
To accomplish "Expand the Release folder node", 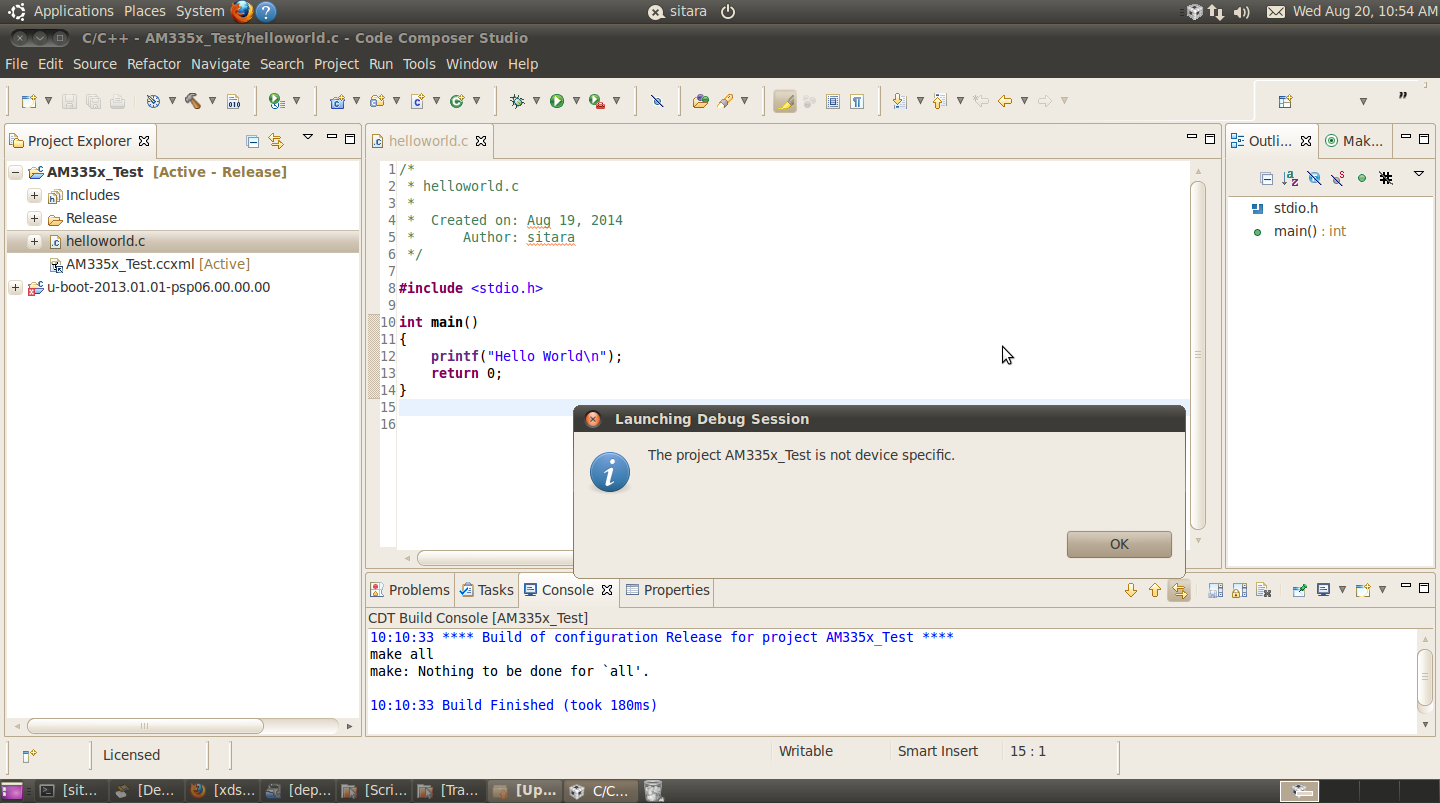I will (x=34, y=218).
